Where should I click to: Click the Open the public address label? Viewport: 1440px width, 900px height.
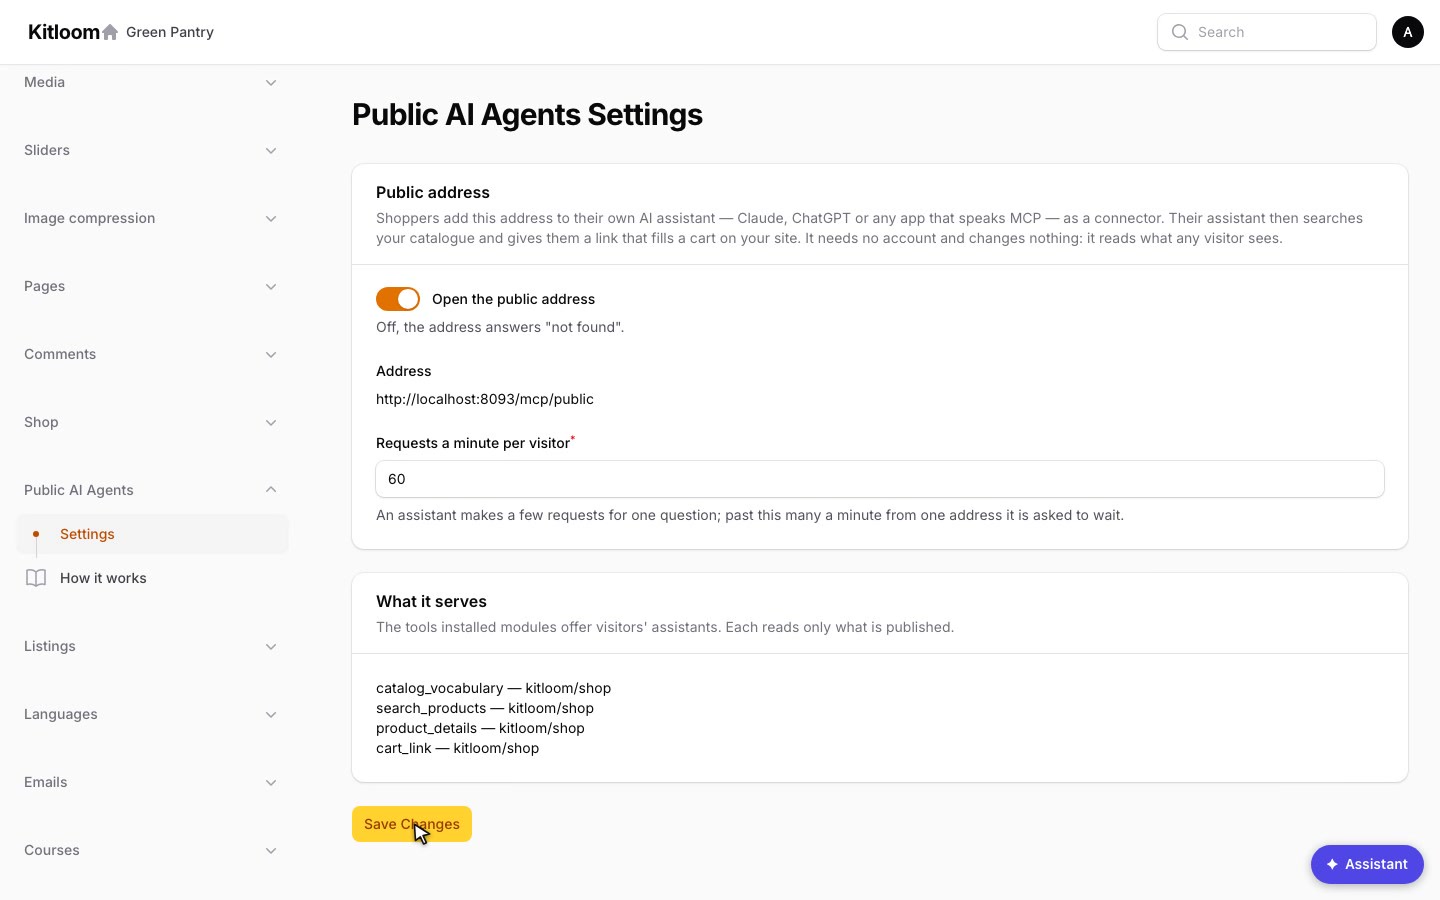coord(513,299)
